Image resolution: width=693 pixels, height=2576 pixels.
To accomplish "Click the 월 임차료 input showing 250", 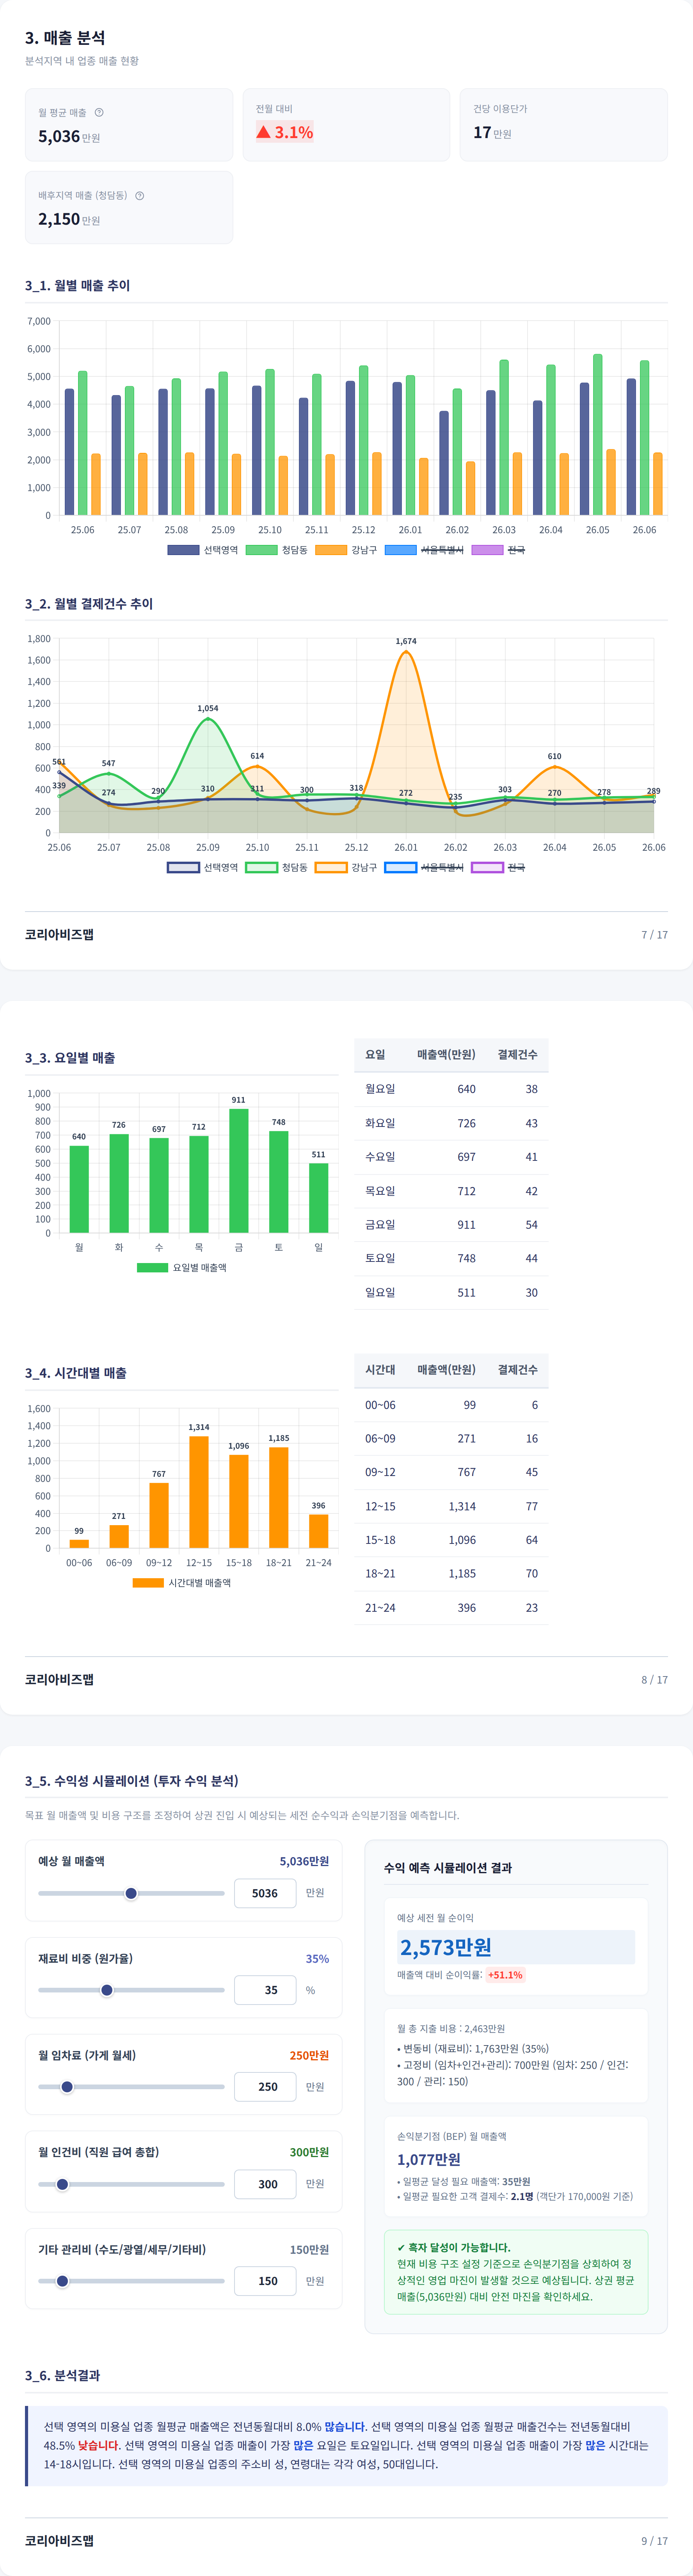I will click(x=265, y=2087).
